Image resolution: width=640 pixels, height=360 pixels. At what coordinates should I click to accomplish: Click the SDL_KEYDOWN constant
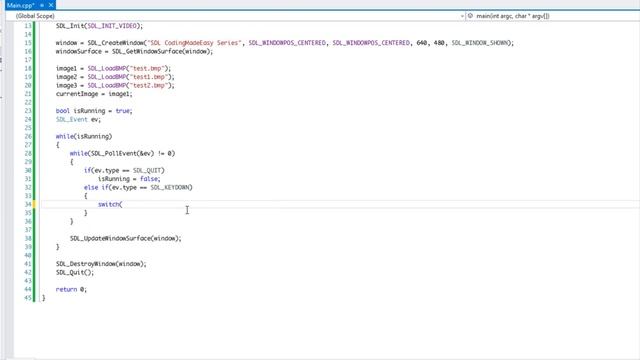click(x=170, y=187)
